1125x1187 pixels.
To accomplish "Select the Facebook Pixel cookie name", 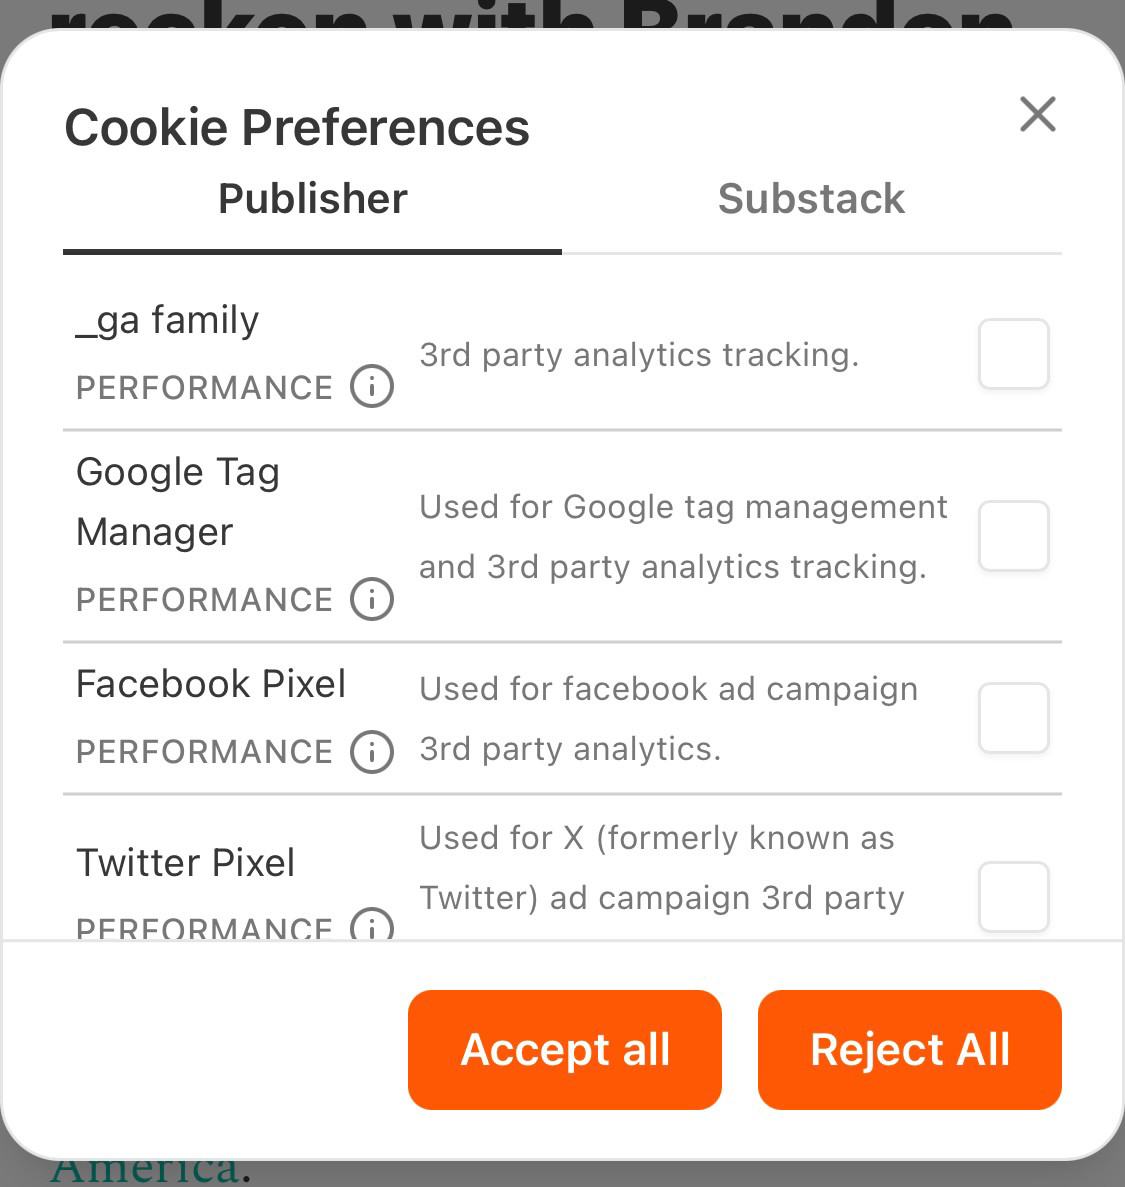I will tap(211, 684).
